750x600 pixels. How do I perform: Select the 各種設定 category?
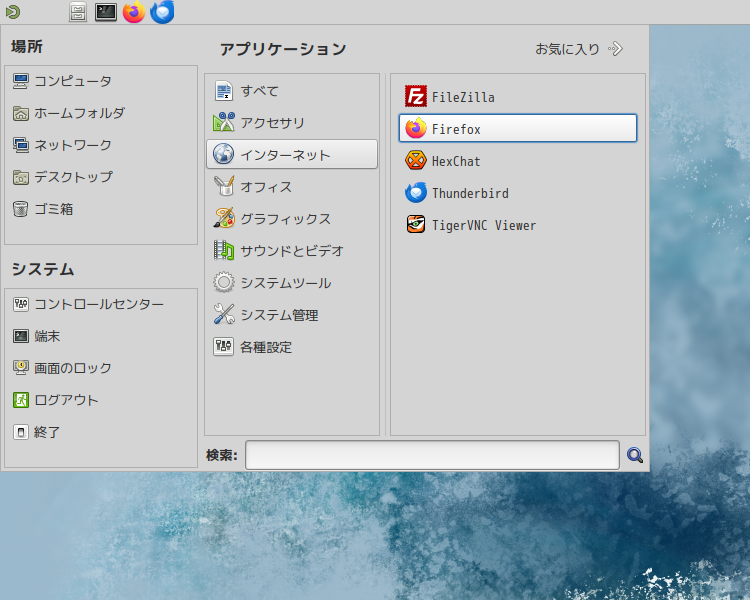point(292,346)
